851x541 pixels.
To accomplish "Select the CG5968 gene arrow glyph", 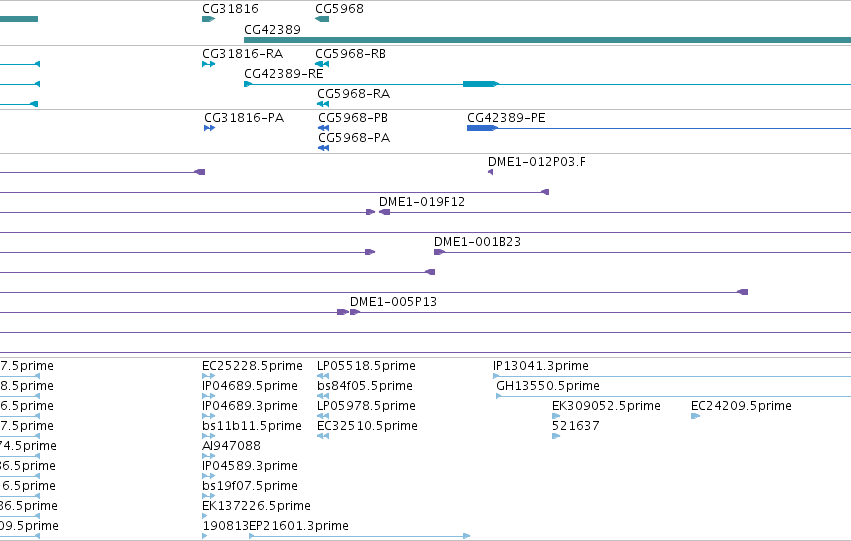I will click(x=322, y=19).
